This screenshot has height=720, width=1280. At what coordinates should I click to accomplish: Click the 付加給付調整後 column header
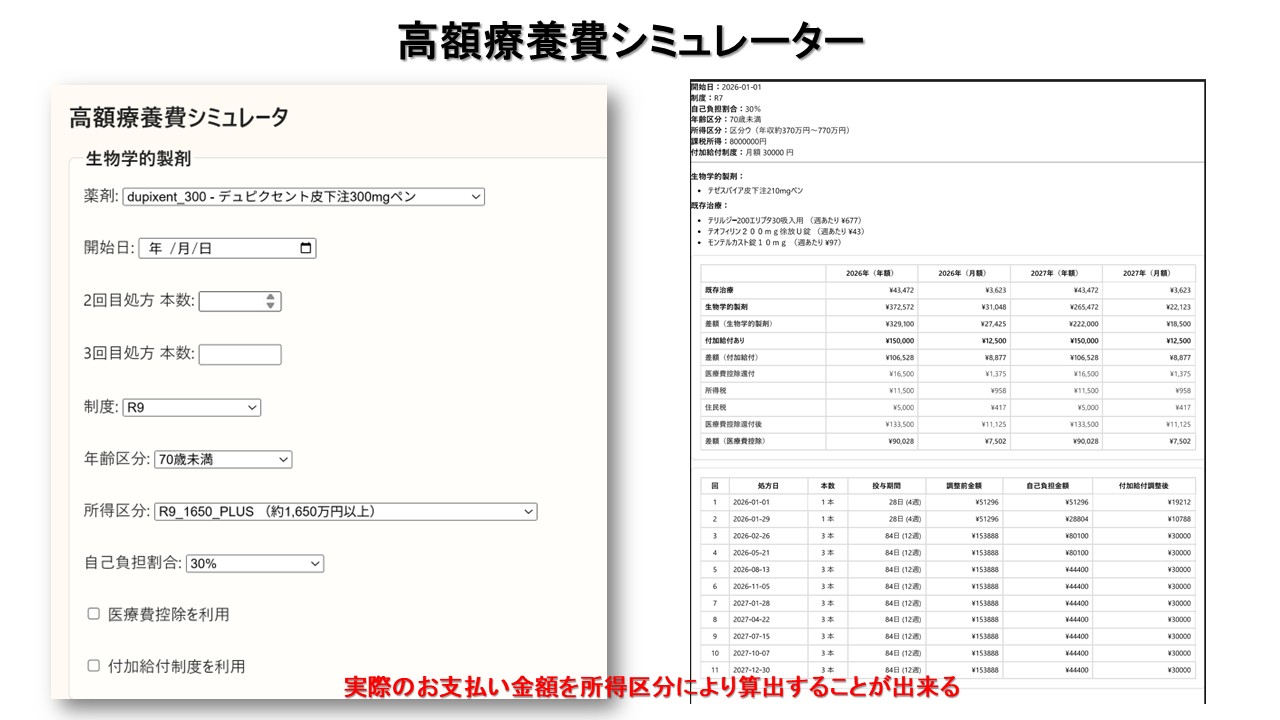pyautogui.click(x=1149, y=484)
